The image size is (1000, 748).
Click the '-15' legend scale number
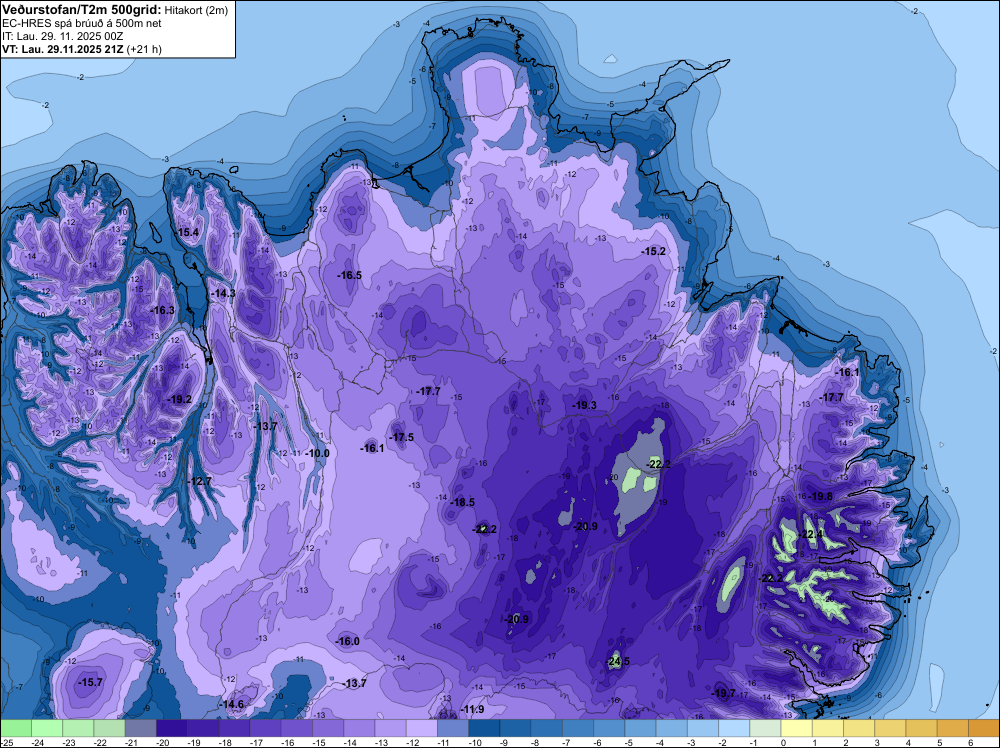coord(320,742)
